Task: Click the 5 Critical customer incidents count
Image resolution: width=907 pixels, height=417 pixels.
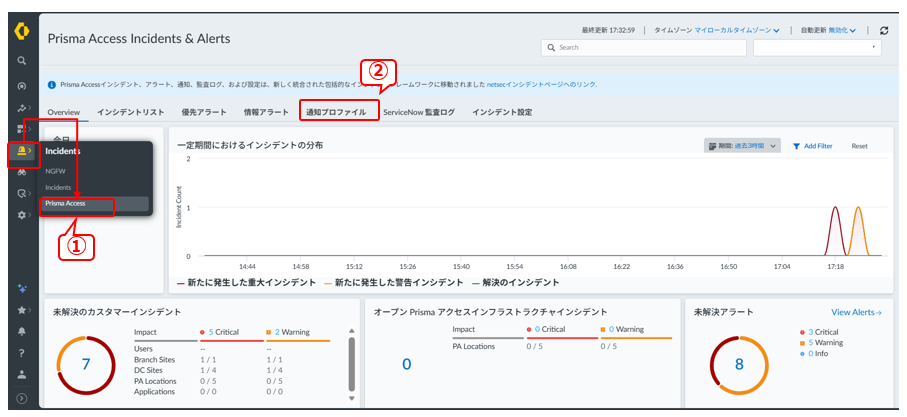Action: (x=223, y=332)
